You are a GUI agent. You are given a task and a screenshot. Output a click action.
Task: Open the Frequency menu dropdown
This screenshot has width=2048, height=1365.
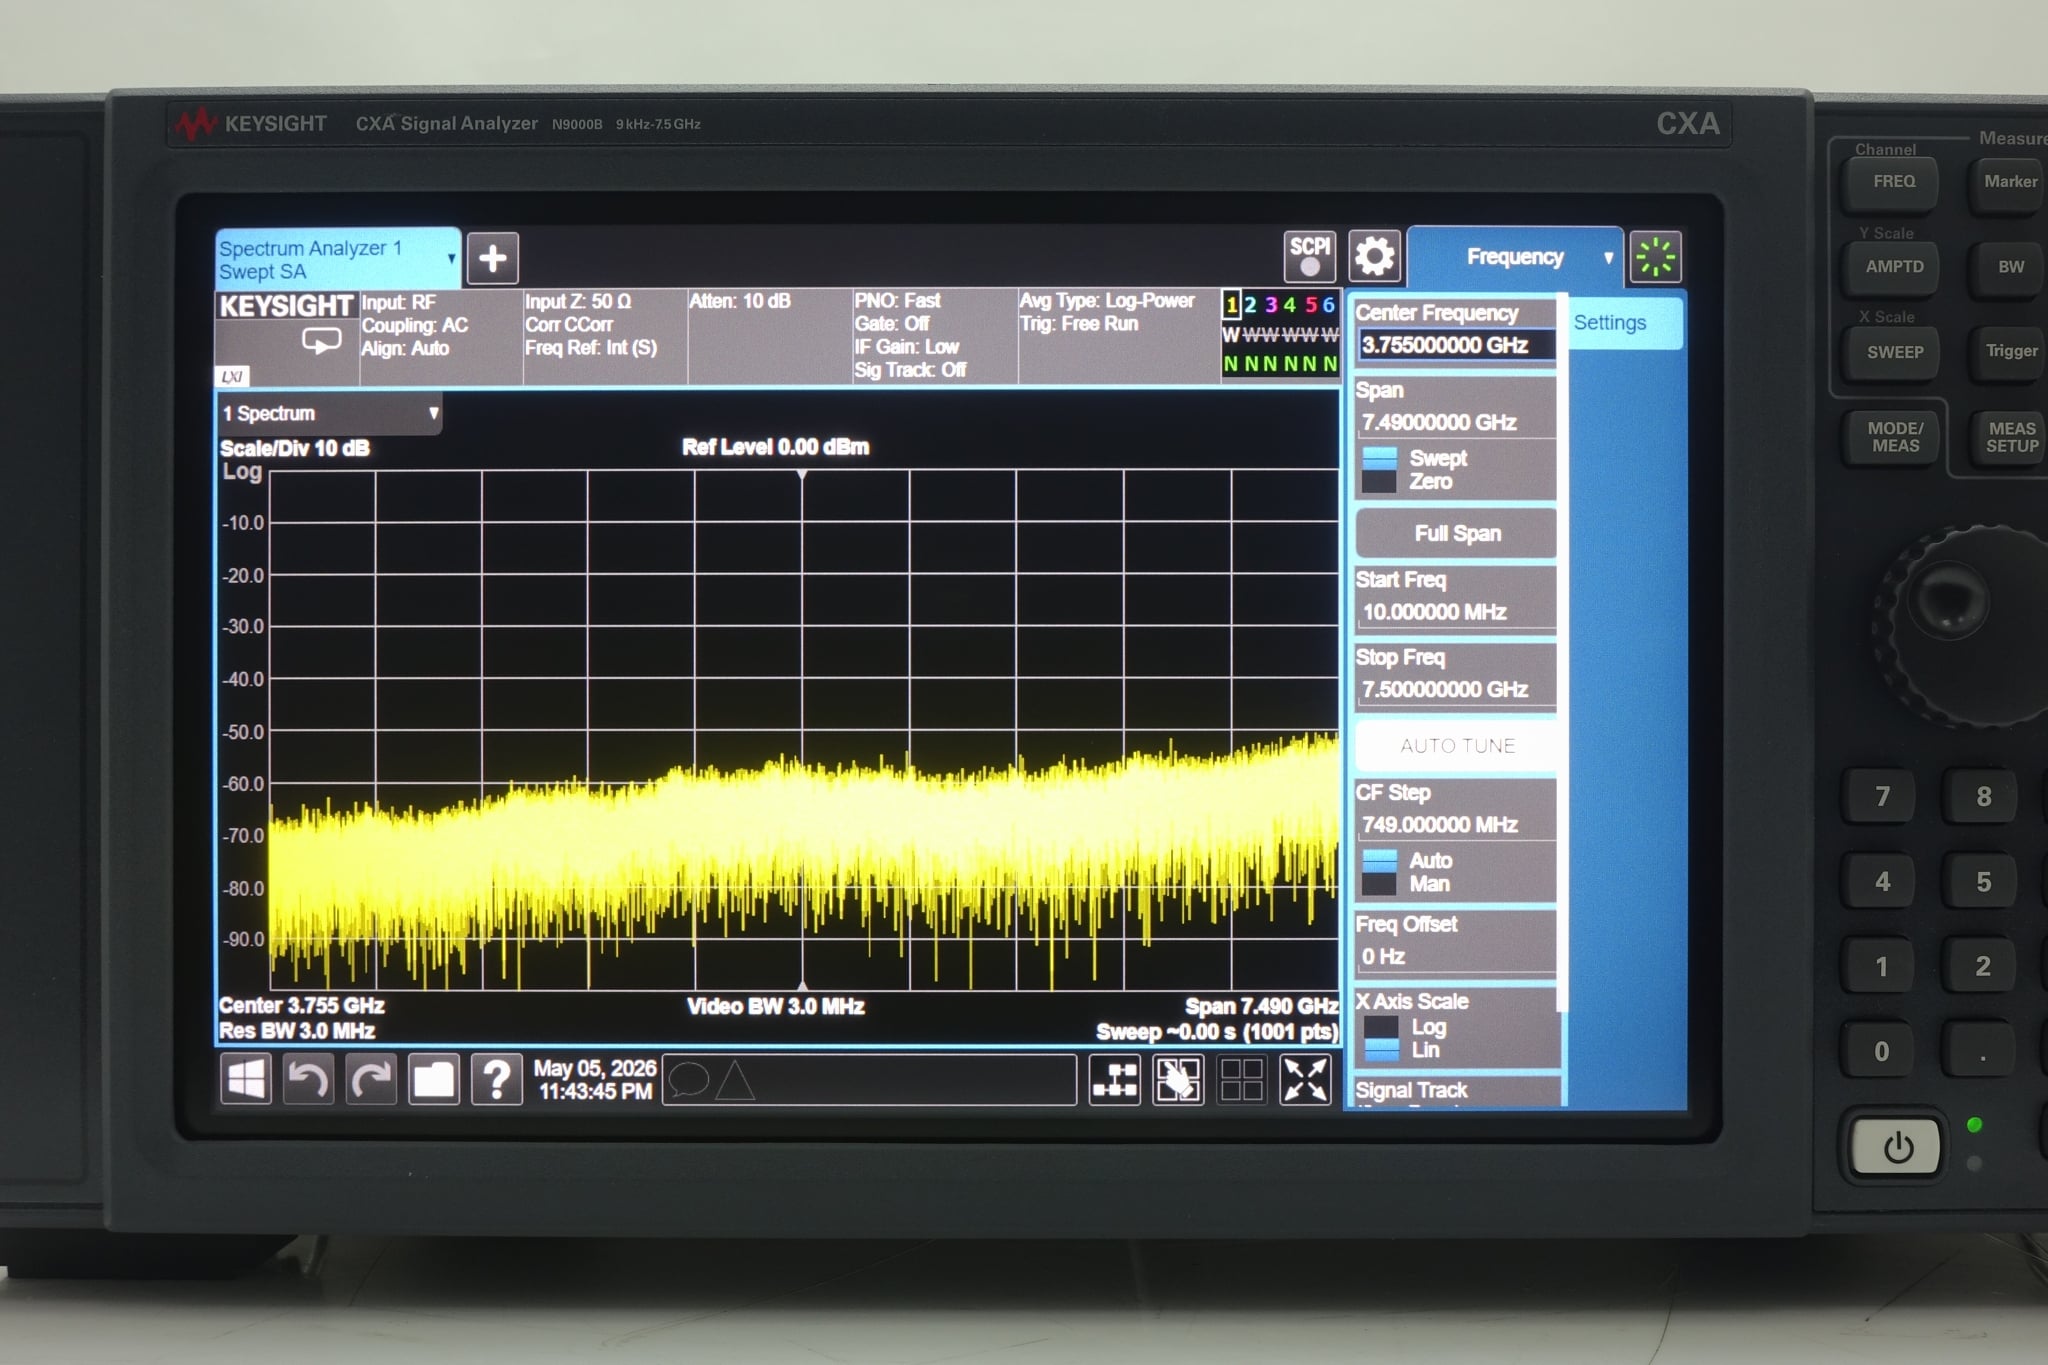click(x=1515, y=257)
